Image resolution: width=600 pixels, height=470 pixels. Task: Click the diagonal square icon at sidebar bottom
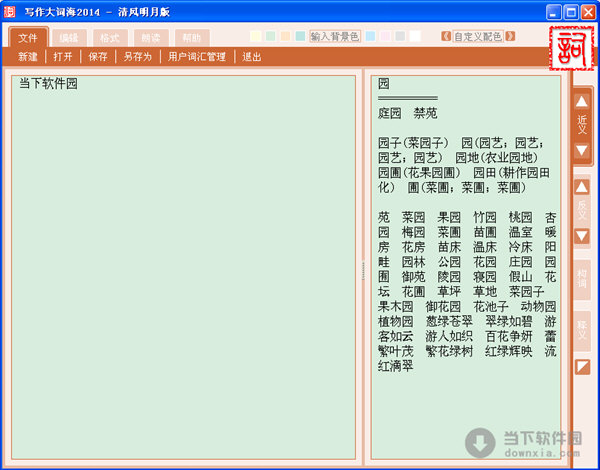coord(582,367)
